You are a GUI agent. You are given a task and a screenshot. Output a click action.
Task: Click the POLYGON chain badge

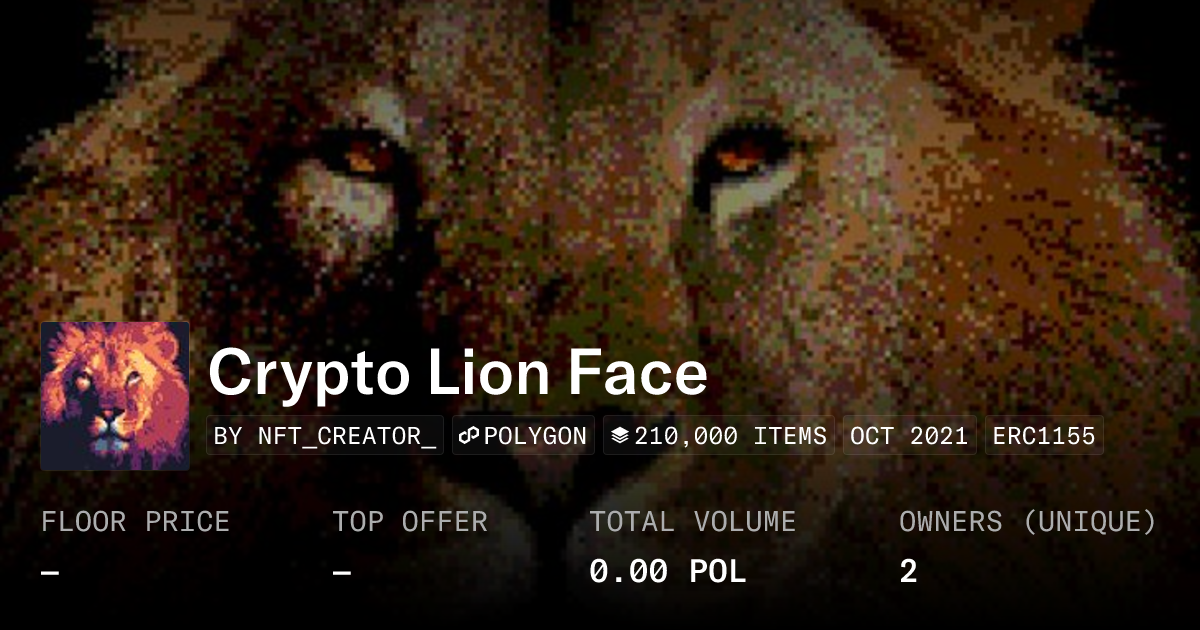point(523,436)
